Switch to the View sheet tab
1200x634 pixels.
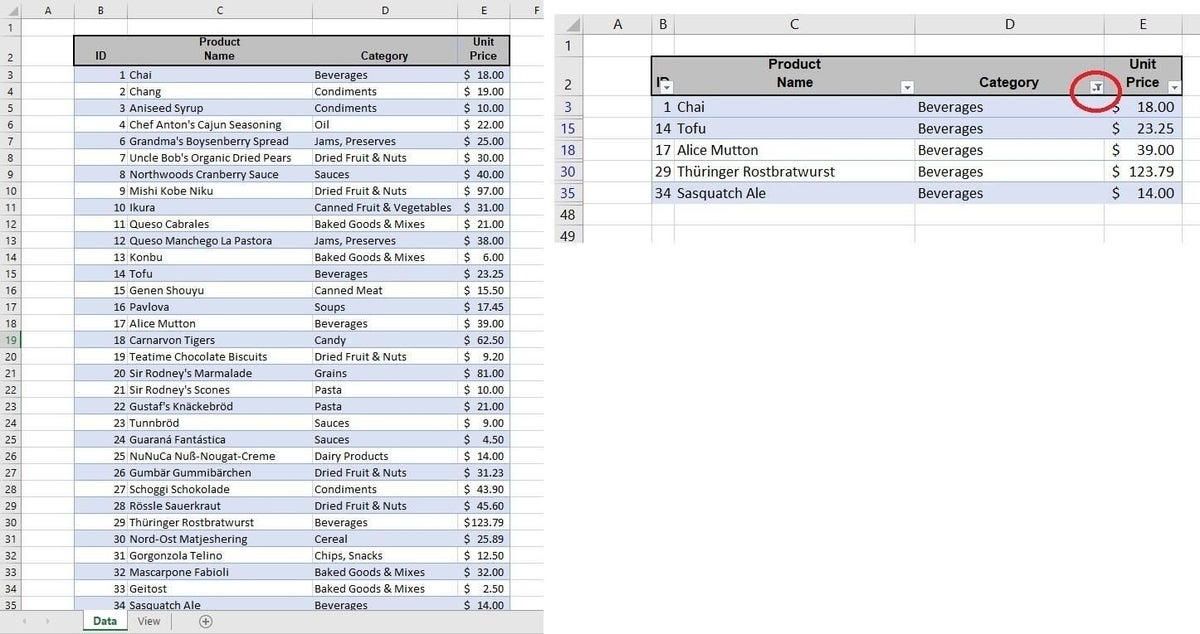pos(149,622)
